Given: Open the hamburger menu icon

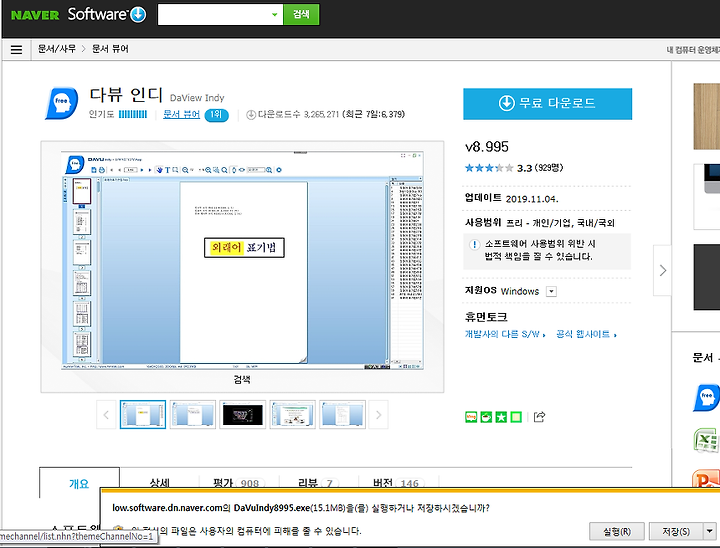Looking at the screenshot, I should pos(17,50).
